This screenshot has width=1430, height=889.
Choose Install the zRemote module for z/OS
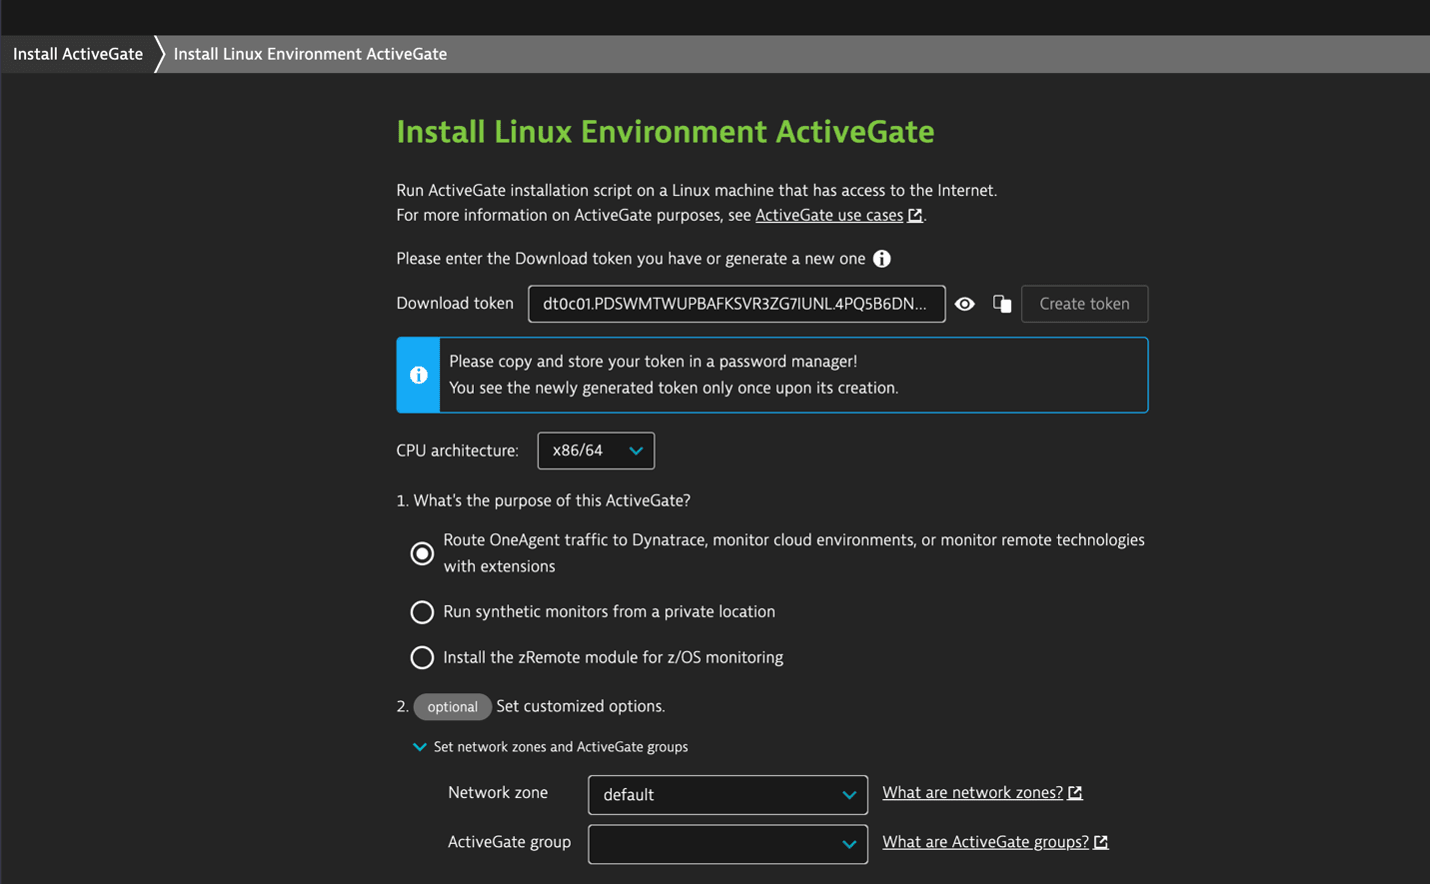click(x=422, y=657)
